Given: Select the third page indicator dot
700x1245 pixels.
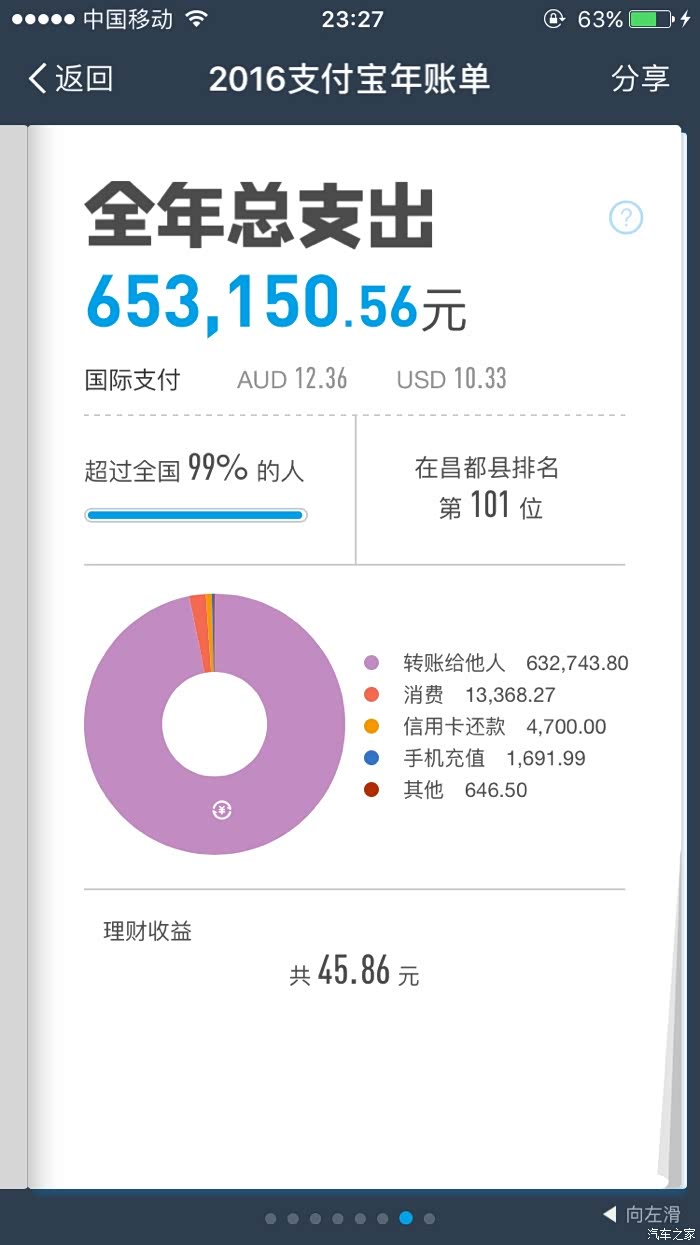Looking at the screenshot, I should point(316,1218).
